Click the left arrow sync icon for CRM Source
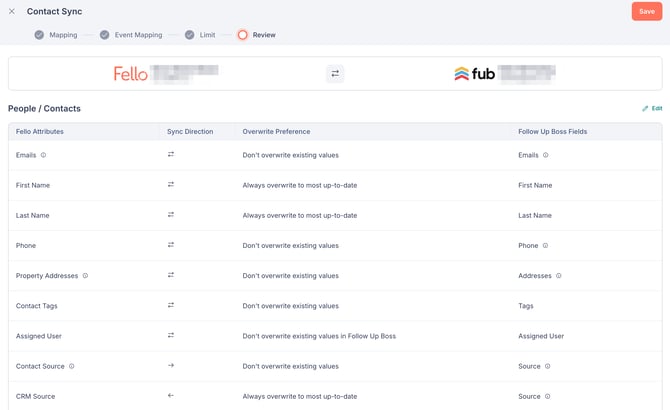670x410 pixels. point(171,396)
